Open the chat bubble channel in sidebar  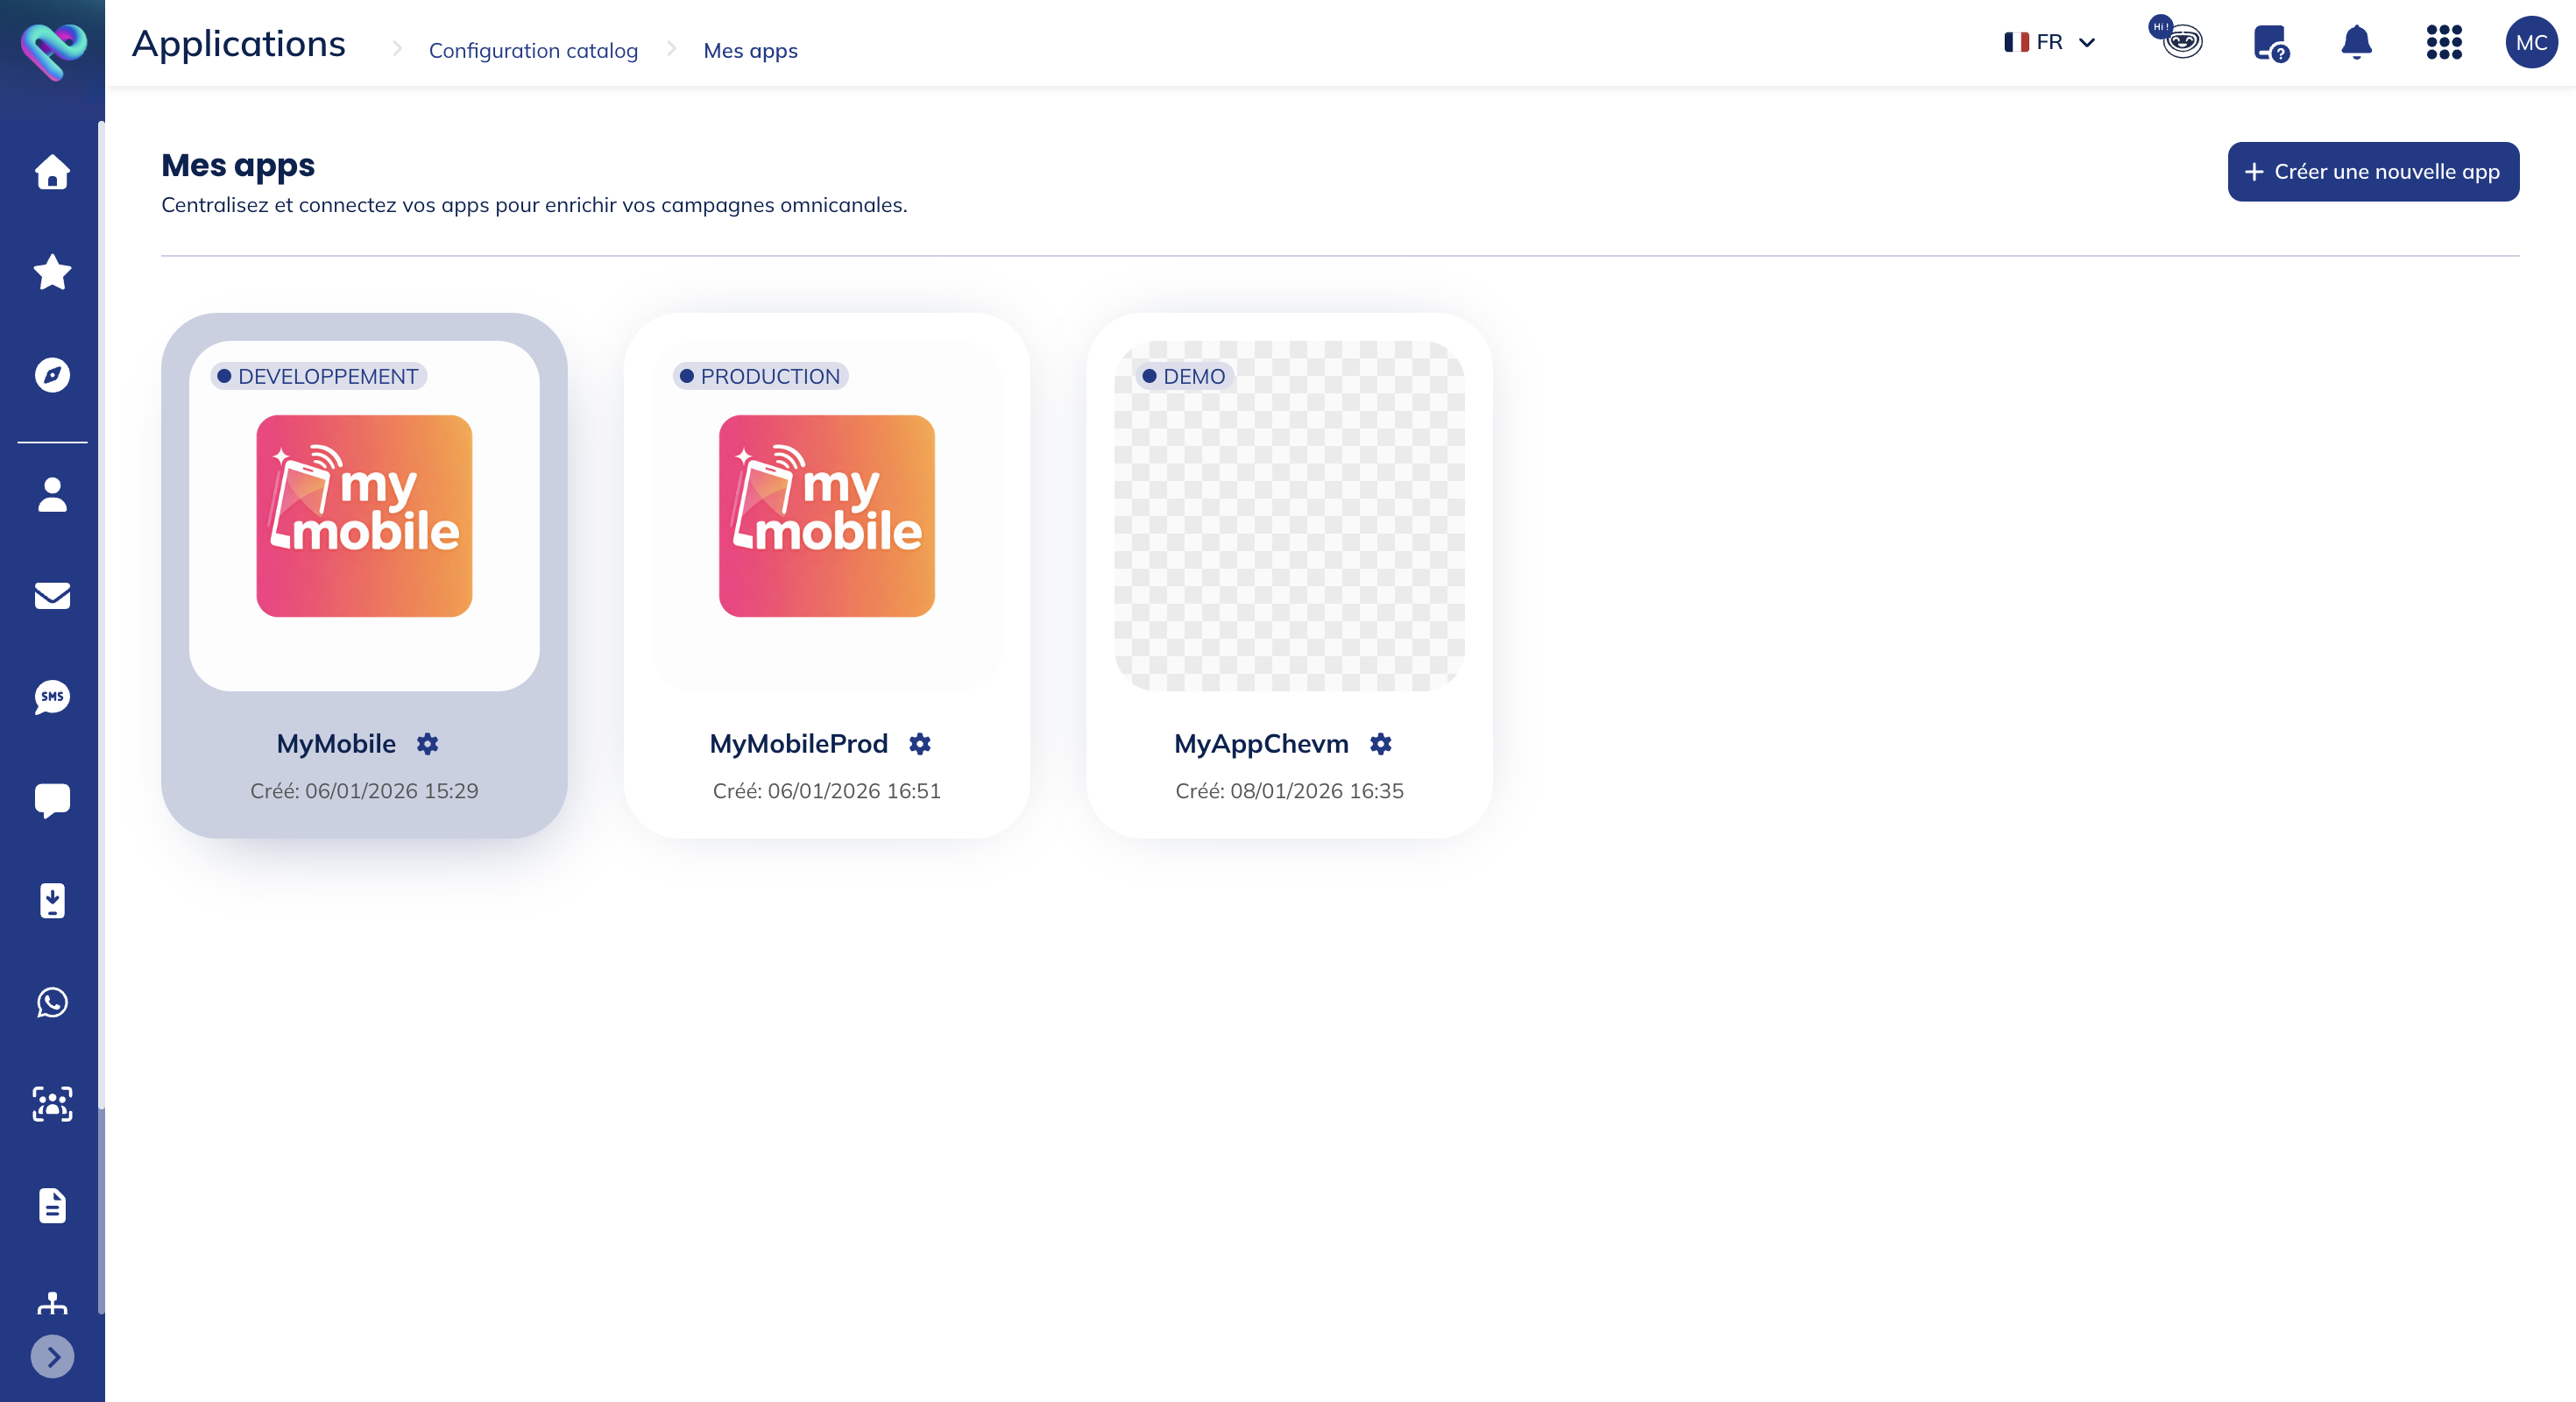coord(51,799)
